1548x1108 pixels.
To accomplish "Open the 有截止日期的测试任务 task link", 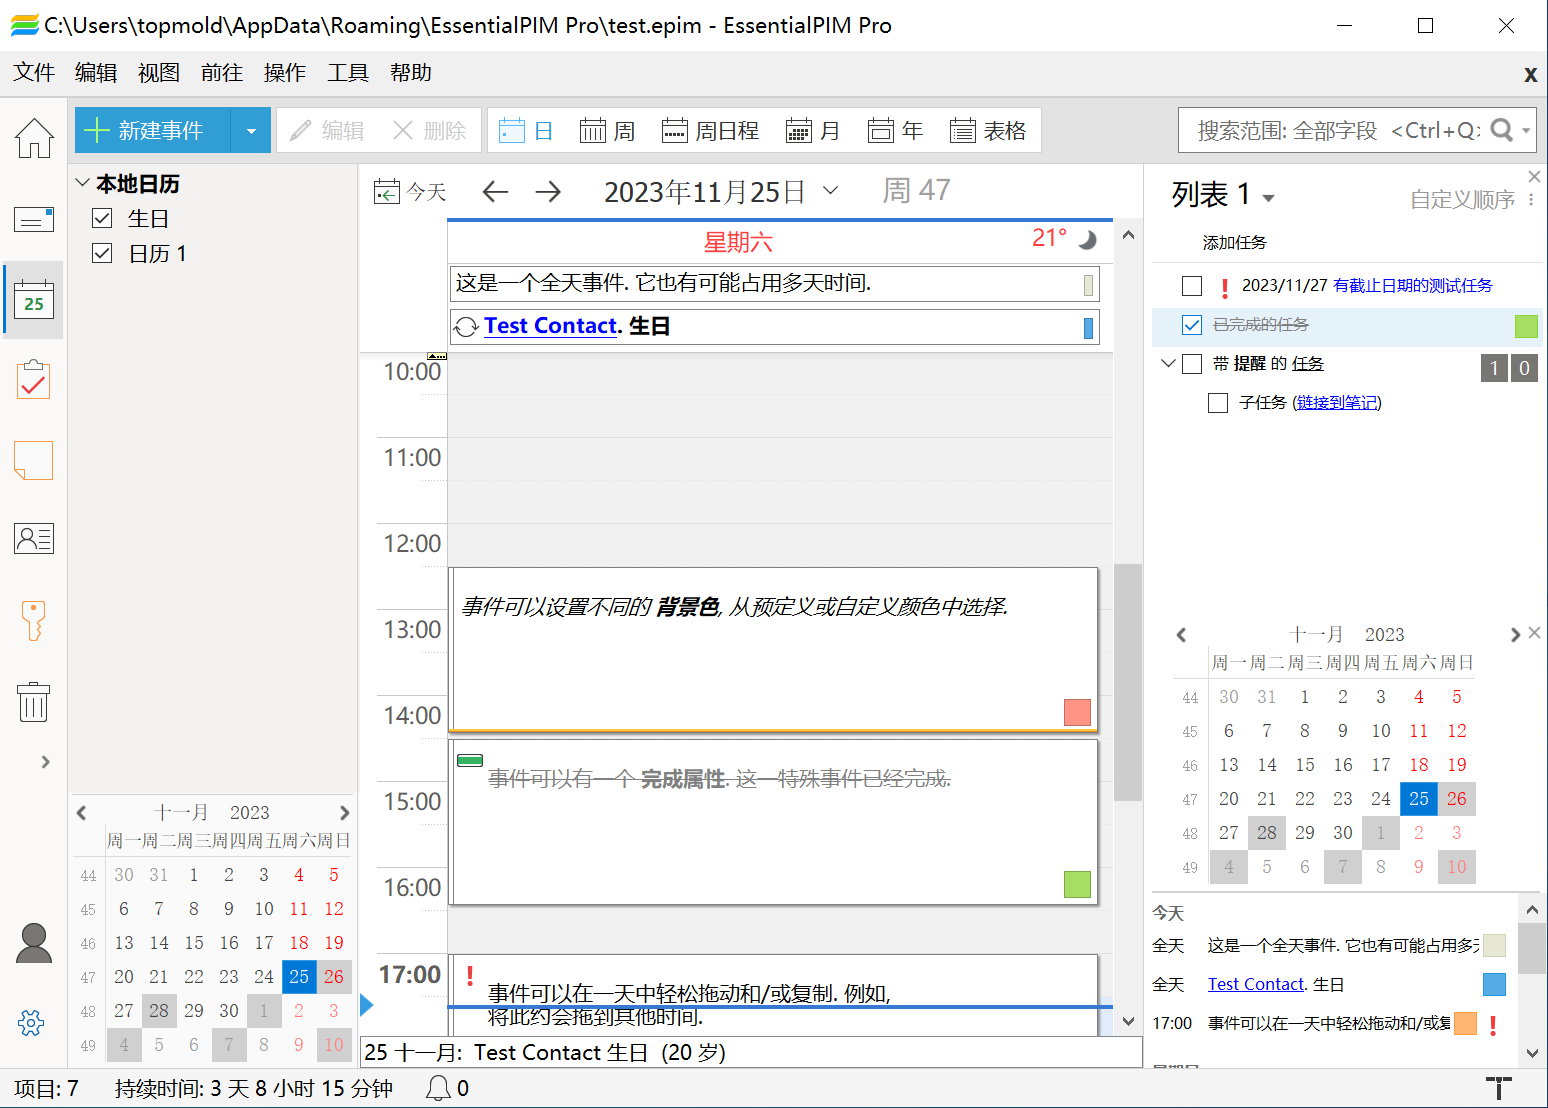I will (1412, 286).
